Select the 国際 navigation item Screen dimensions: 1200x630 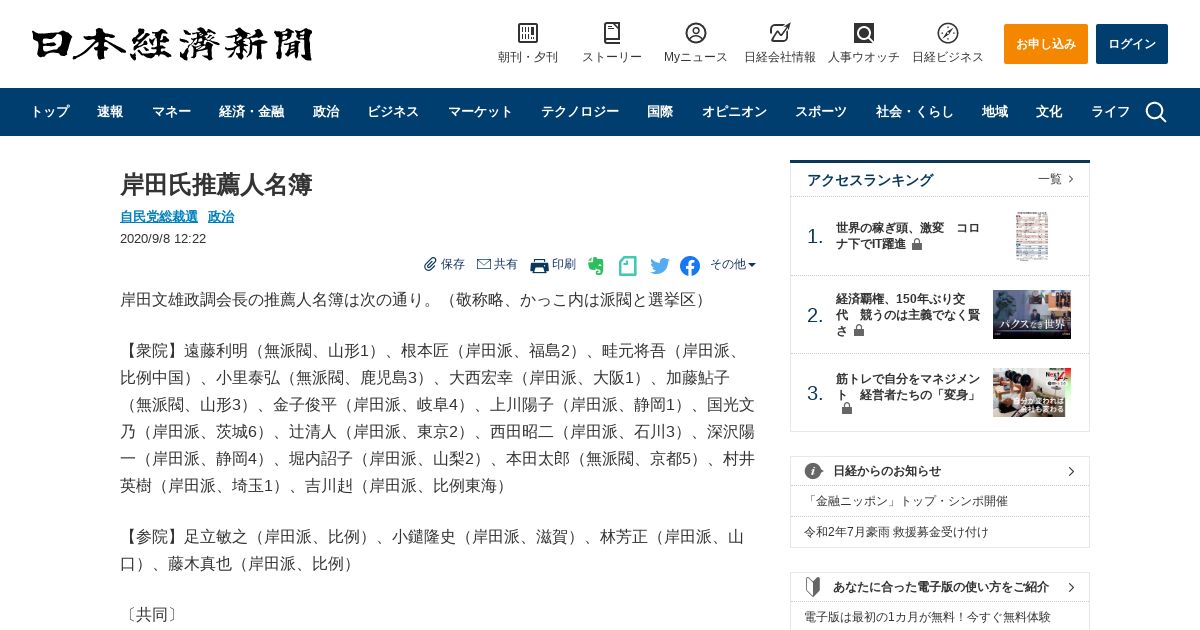[x=660, y=112]
